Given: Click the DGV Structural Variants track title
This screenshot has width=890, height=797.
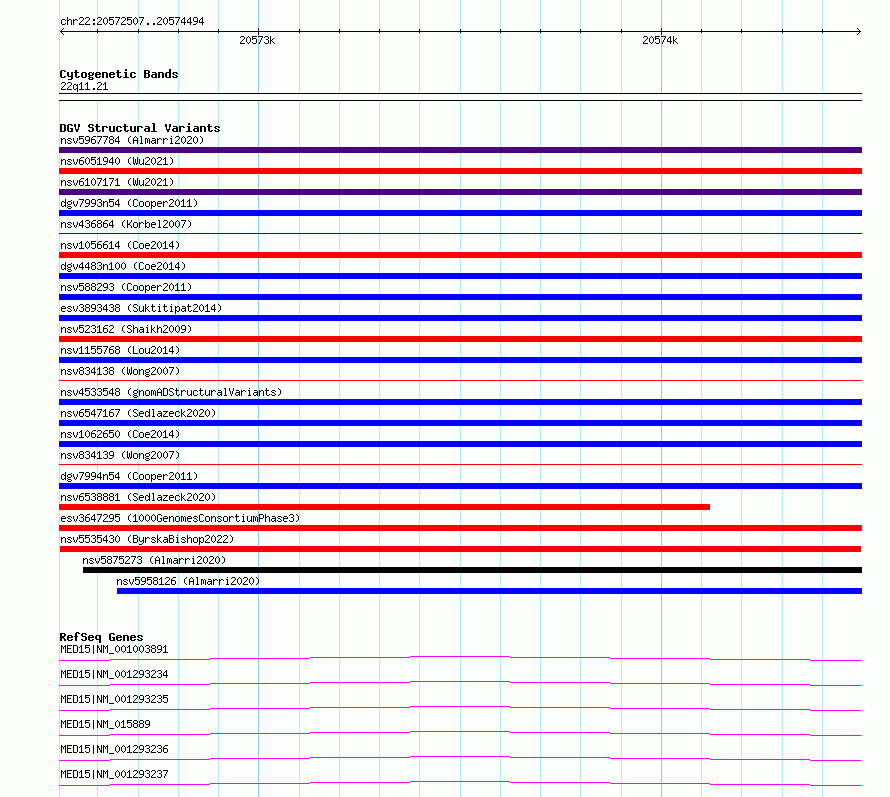Looking at the screenshot, I should point(140,128).
